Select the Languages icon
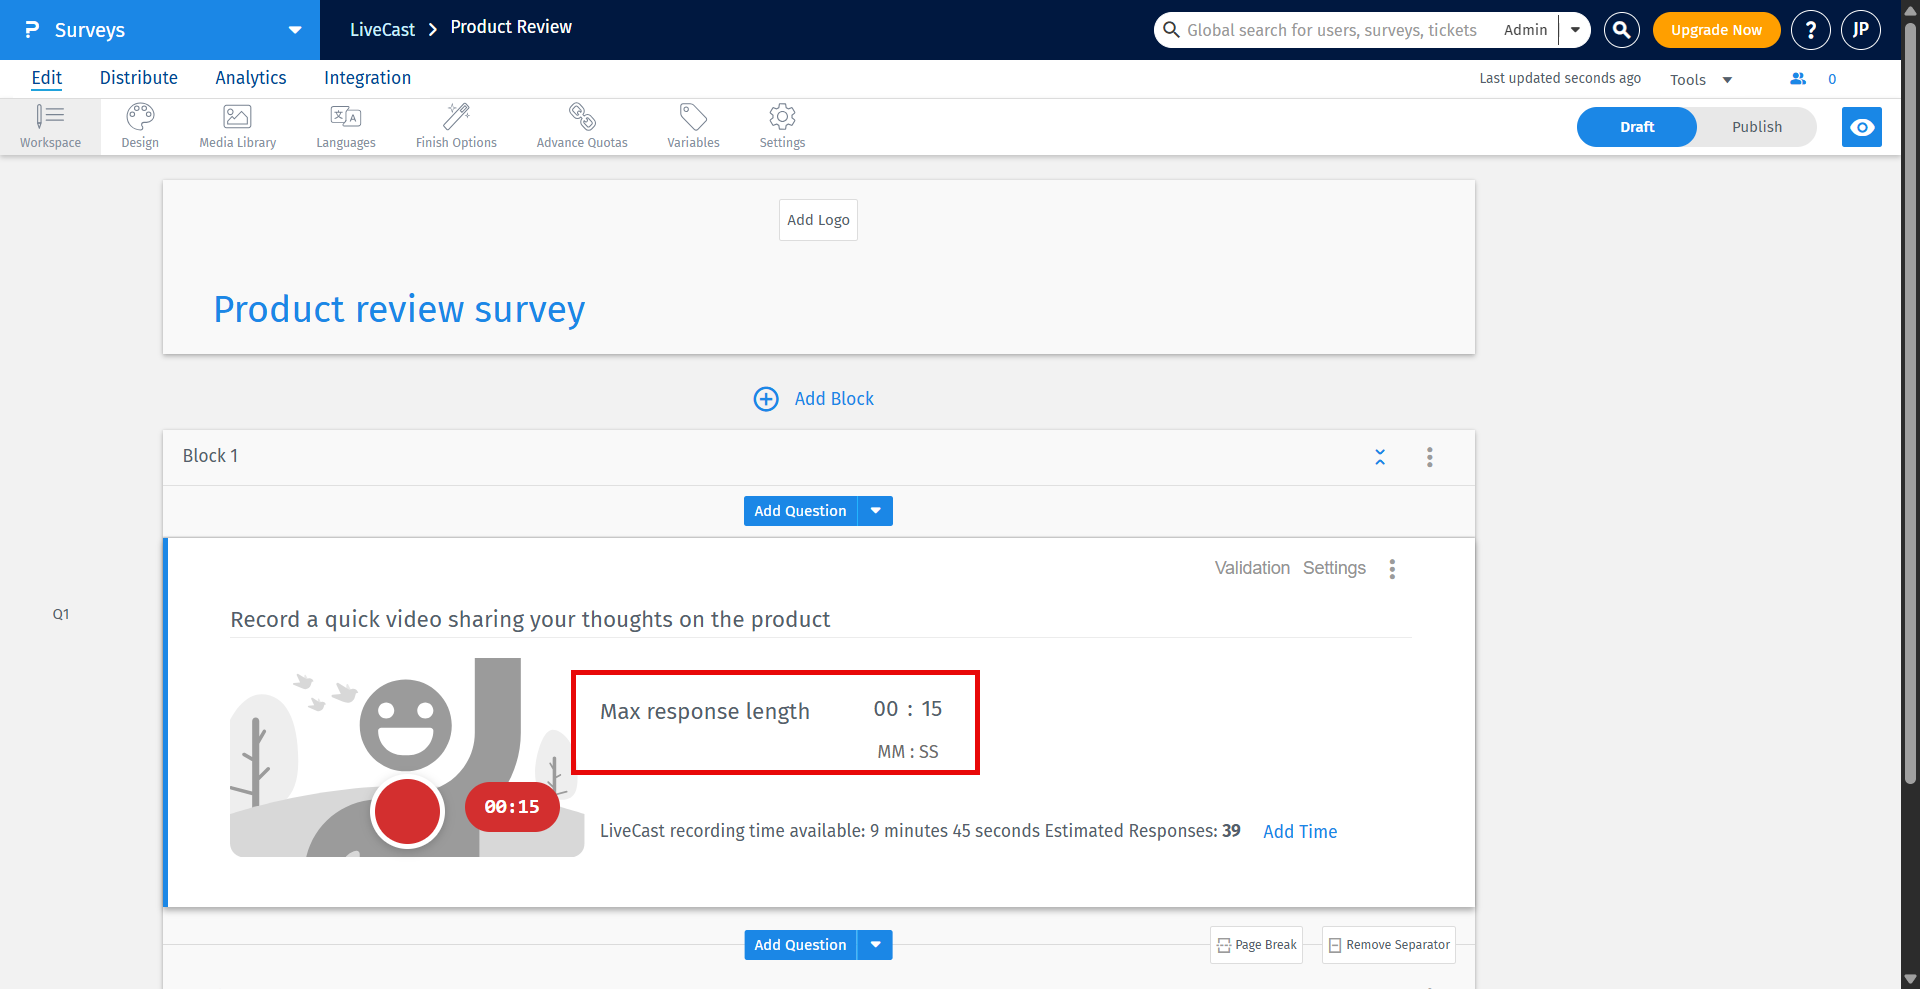 (345, 126)
